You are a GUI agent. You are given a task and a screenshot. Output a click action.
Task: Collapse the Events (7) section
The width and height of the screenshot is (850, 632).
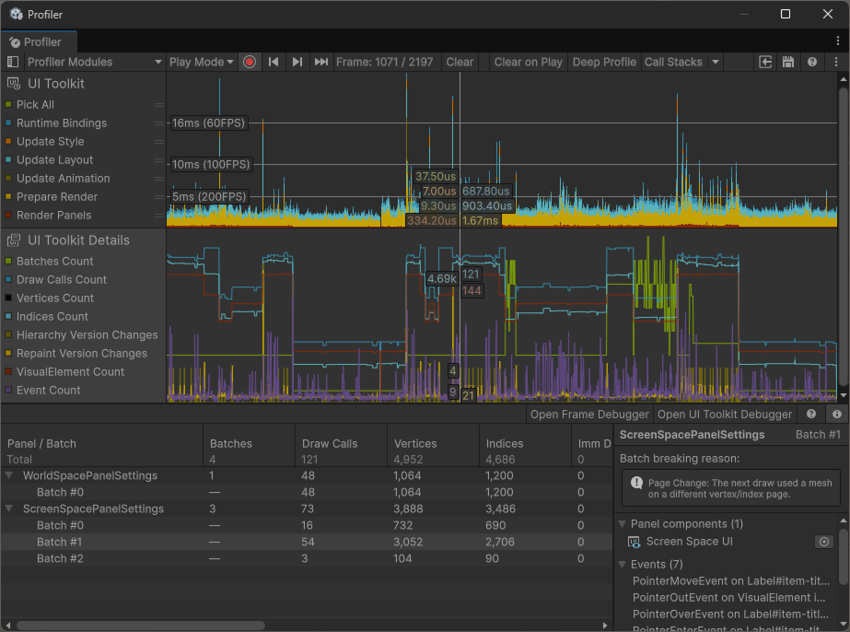[622, 564]
